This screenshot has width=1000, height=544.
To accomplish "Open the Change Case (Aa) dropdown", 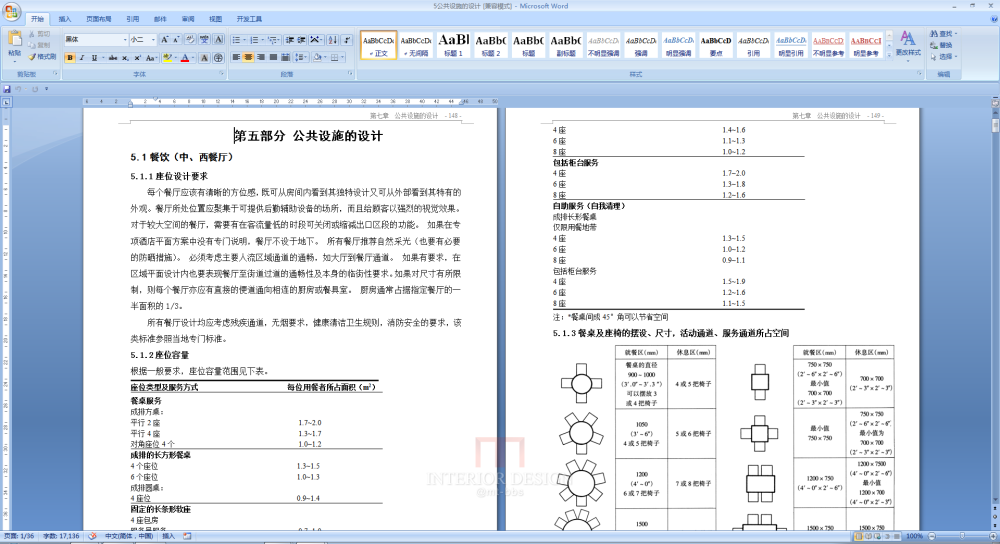I will [151, 58].
